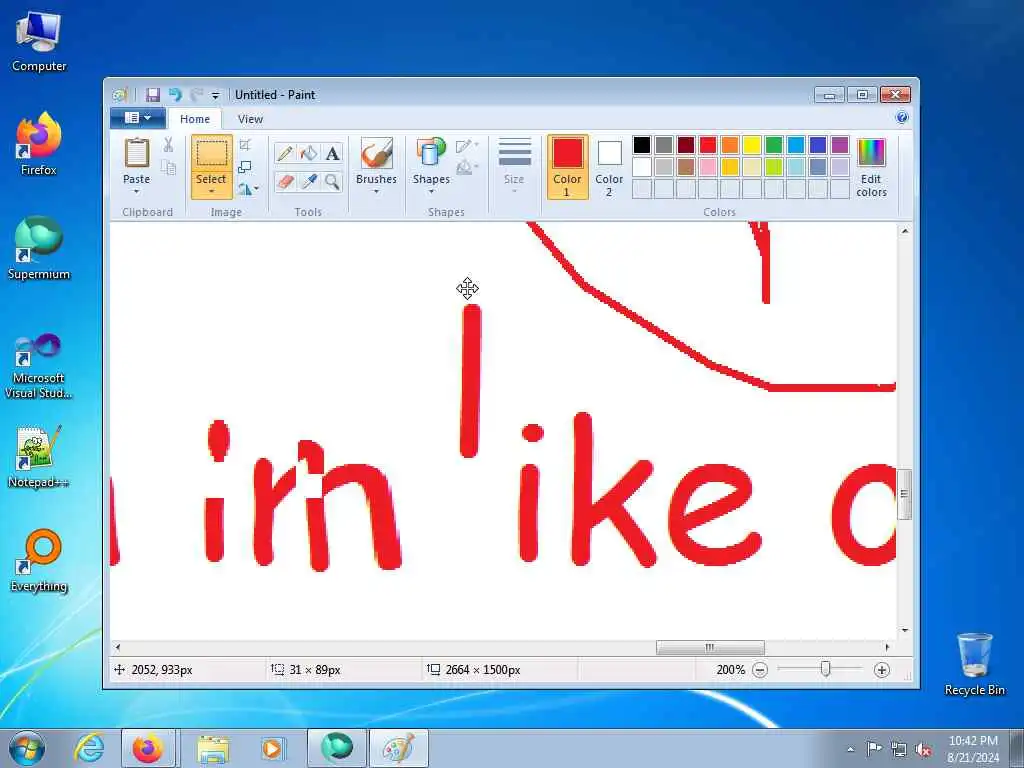Expand the Select dropdown arrow
This screenshot has height=768, width=1024.
[212, 192]
